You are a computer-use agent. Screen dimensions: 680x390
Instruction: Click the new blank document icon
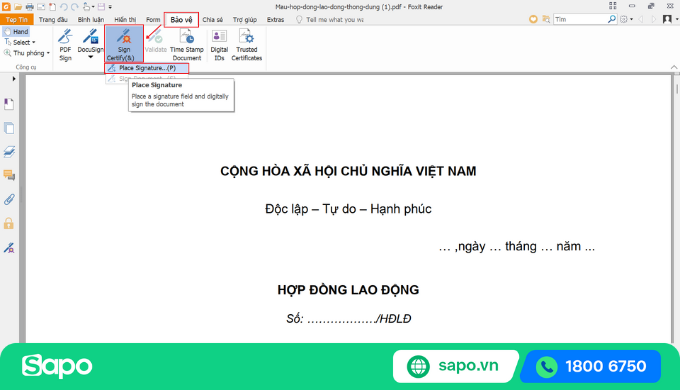coord(52,7)
